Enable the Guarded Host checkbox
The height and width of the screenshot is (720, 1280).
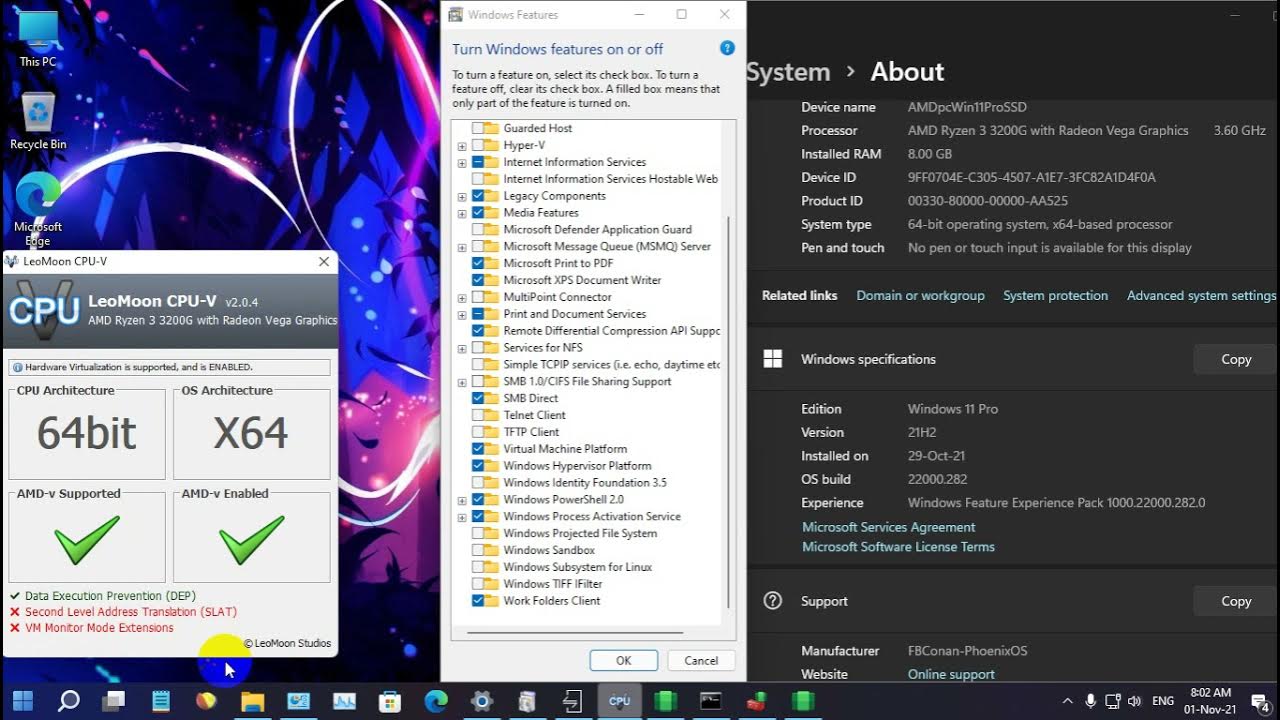[x=478, y=128]
